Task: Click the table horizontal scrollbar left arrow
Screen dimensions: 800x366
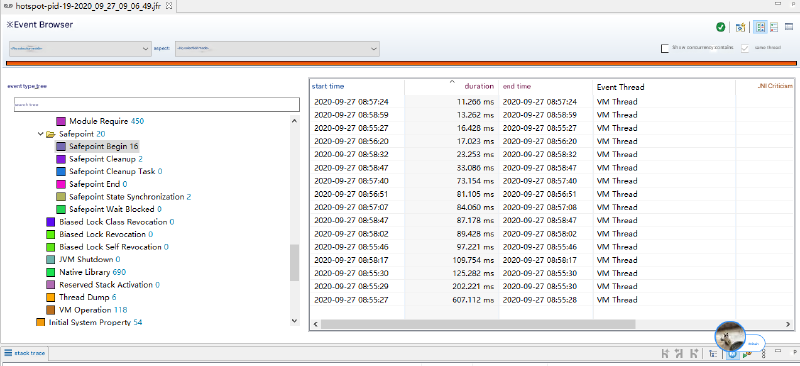Action: click(315, 324)
